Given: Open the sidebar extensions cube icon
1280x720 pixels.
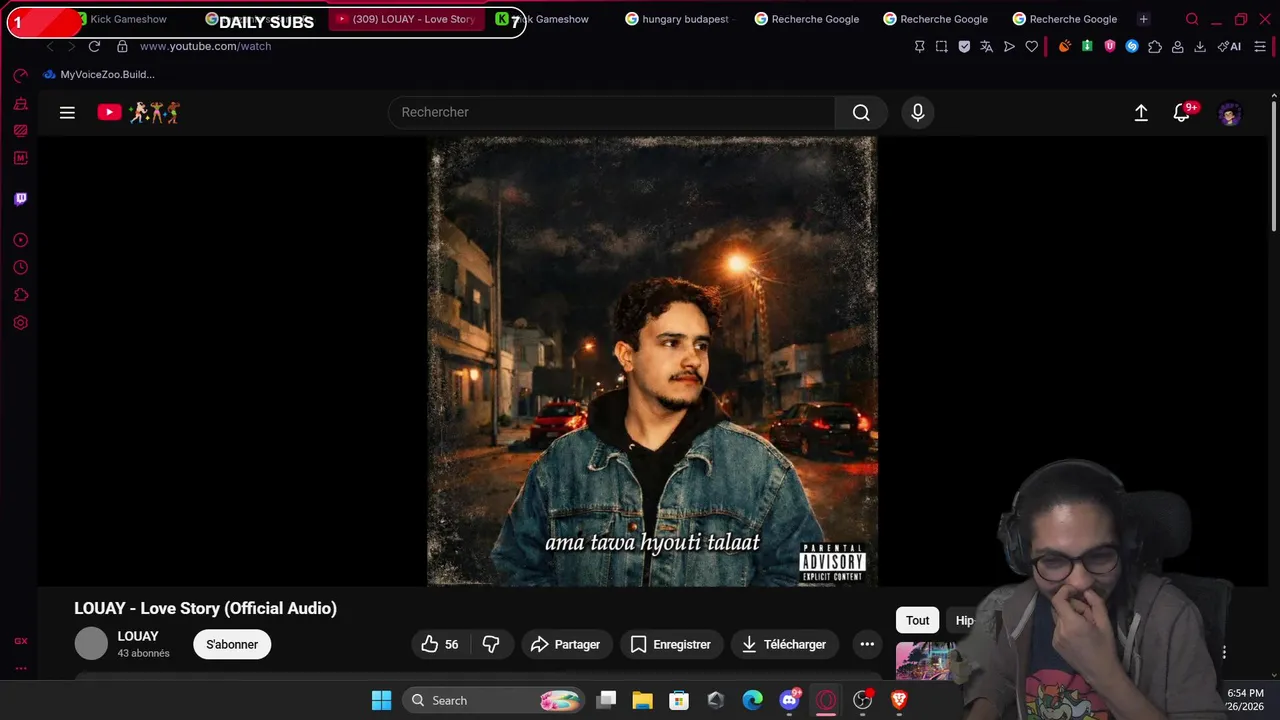Looking at the screenshot, I should [x=20, y=295].
